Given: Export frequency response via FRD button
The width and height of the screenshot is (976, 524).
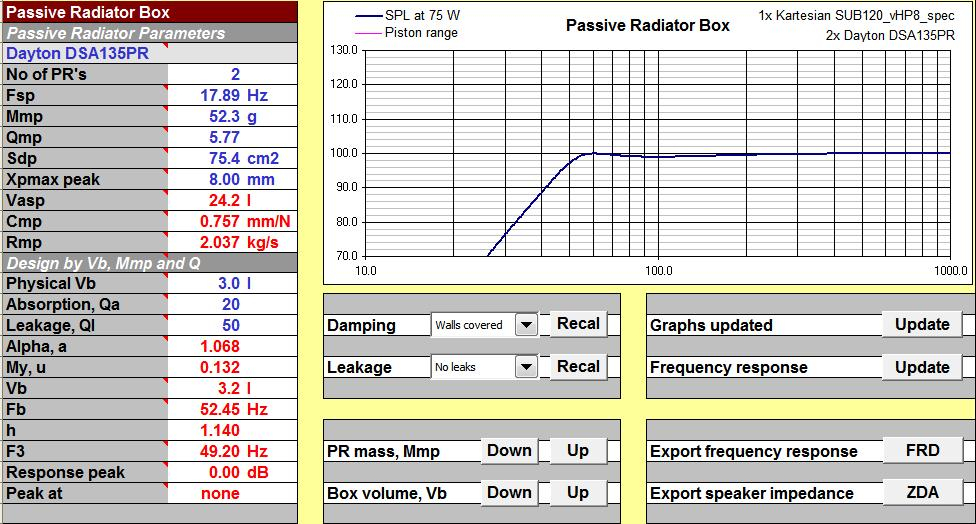Looking at the screenshot, I should (x=922, y=451).
